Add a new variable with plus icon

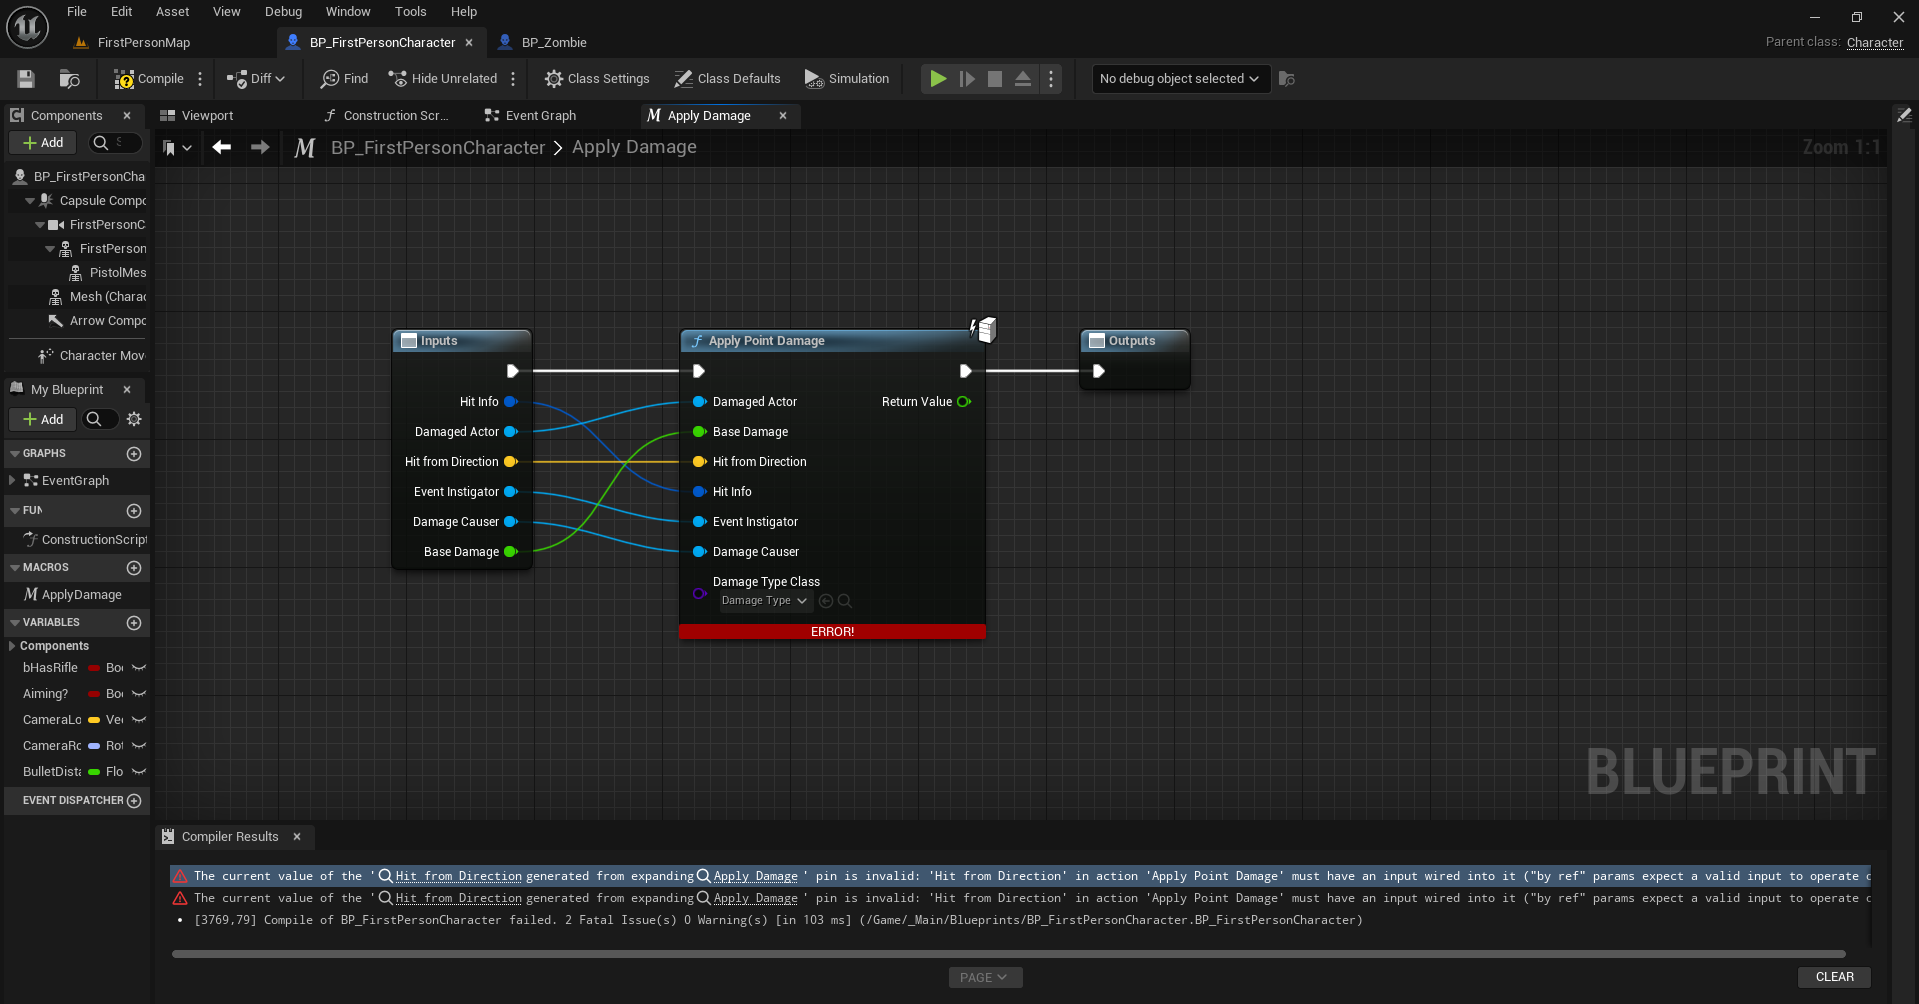[x=134, y=623]
